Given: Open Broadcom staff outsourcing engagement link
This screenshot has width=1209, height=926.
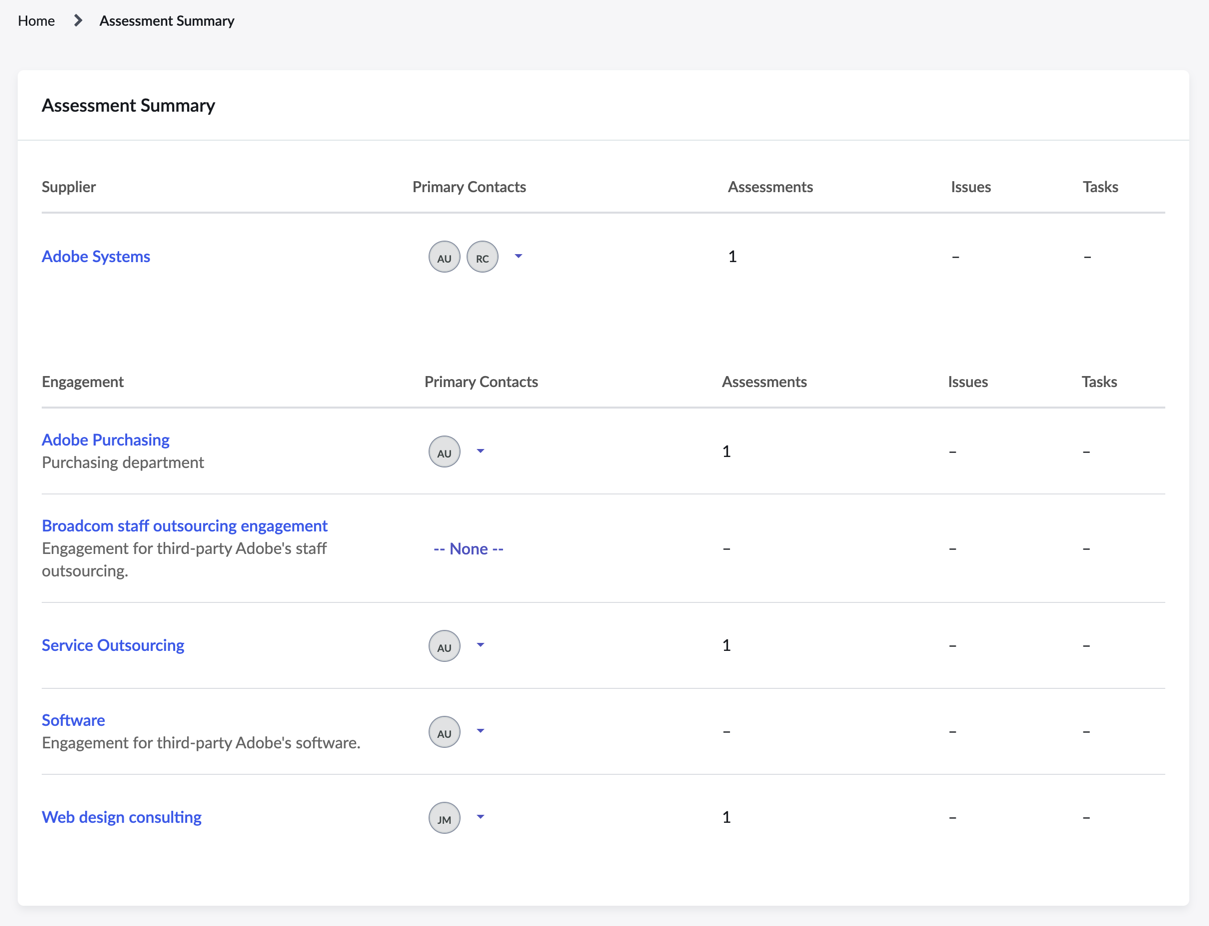Looking at the screenshot, I should (185, 525).
